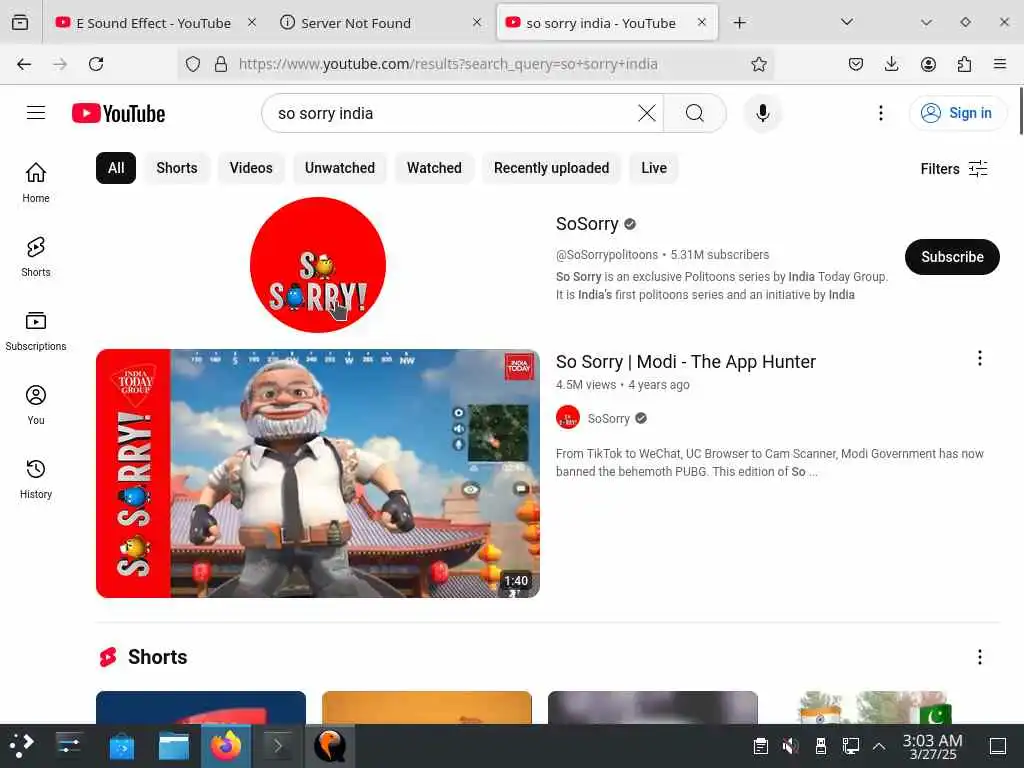
Task: Select Recently uploaded chip
Action: point(551,168)
